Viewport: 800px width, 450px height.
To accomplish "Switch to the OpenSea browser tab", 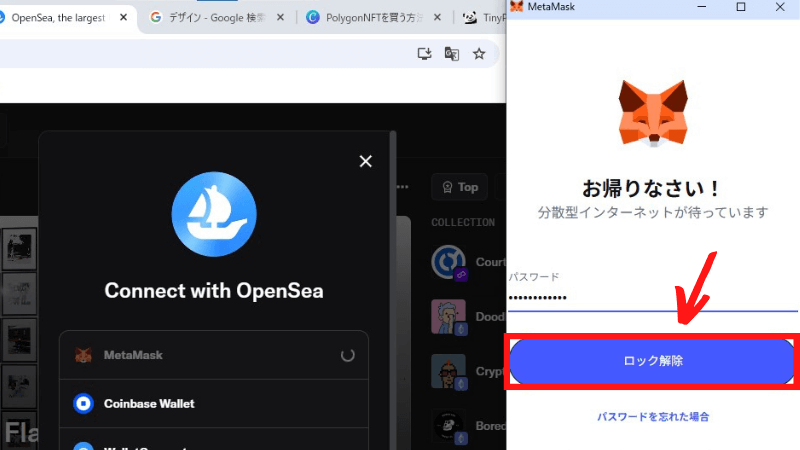I will point(58,18).
